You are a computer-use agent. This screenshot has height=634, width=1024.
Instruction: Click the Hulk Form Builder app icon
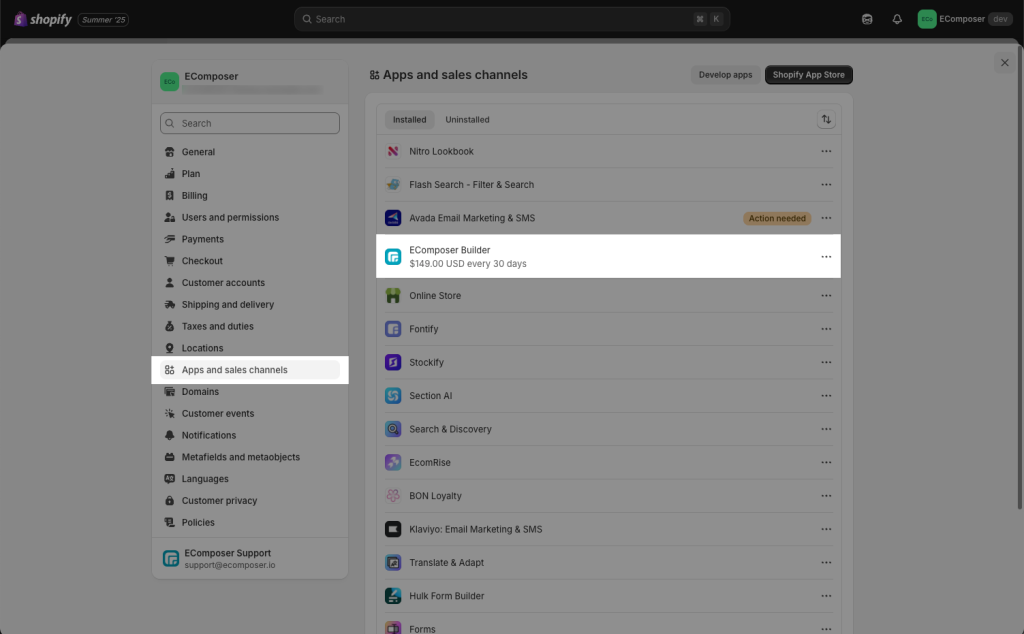393,595
